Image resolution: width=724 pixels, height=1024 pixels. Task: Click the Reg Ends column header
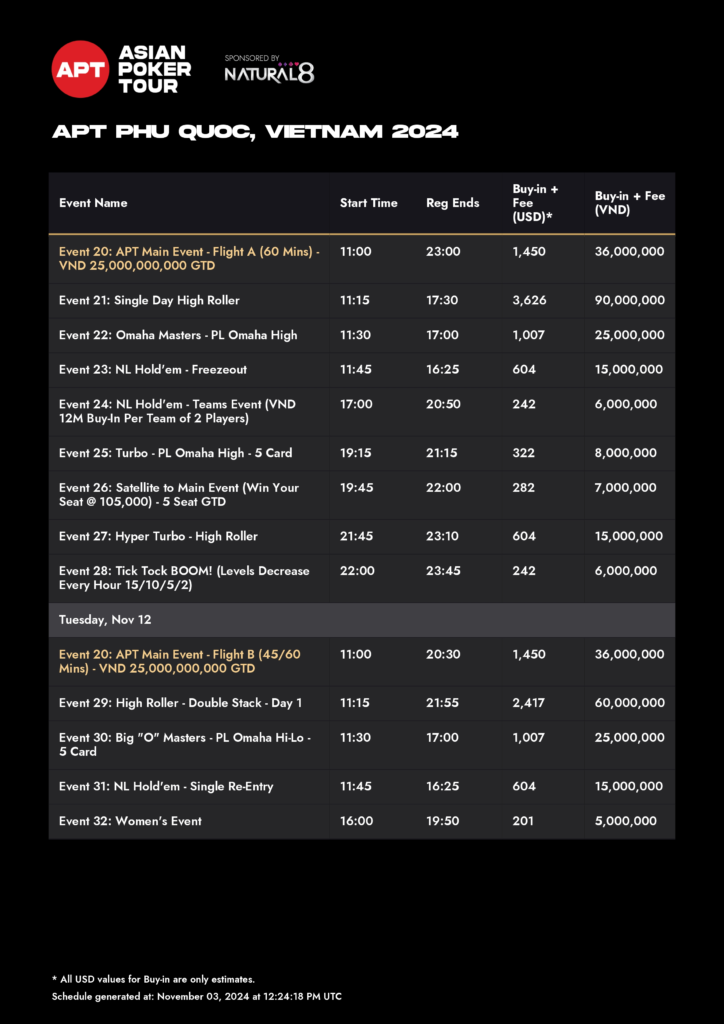452,203
